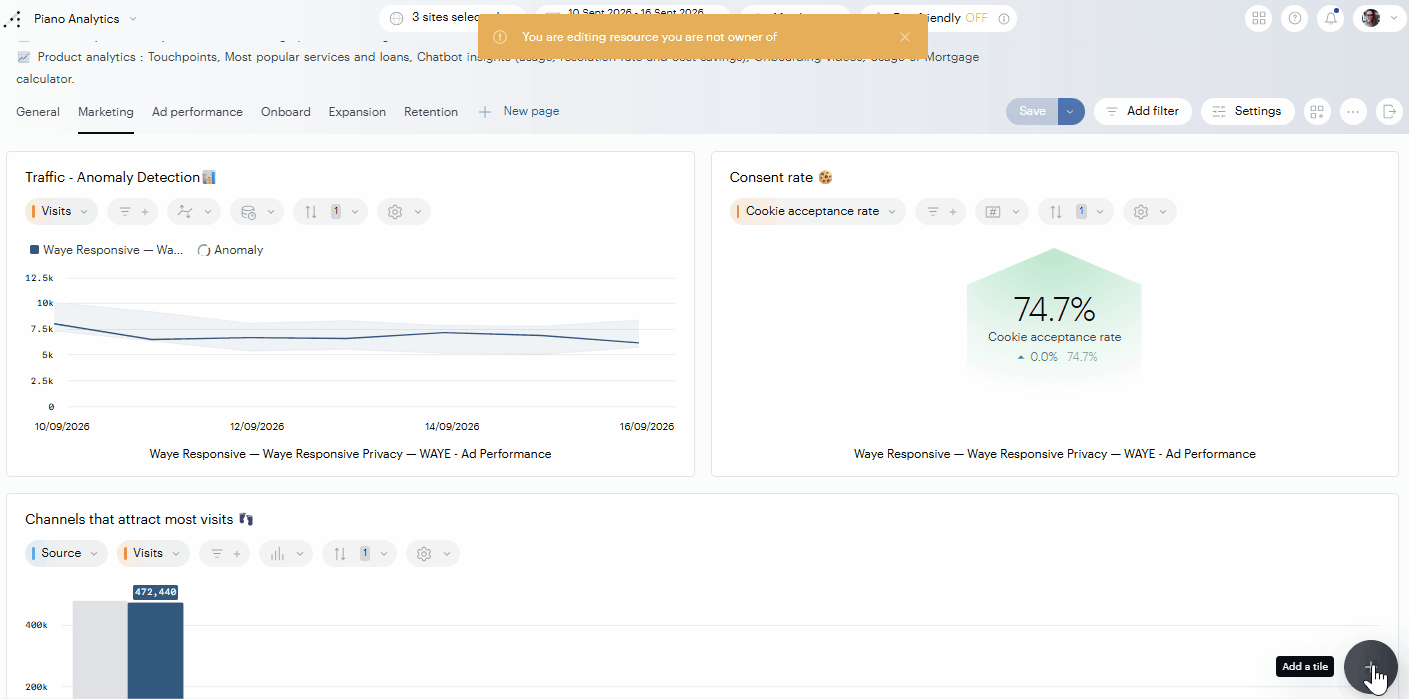This screenshot has height=699, width=1409.
Task: Open the chart type dropdown in Traffic tile
Action: coord(194,212)
